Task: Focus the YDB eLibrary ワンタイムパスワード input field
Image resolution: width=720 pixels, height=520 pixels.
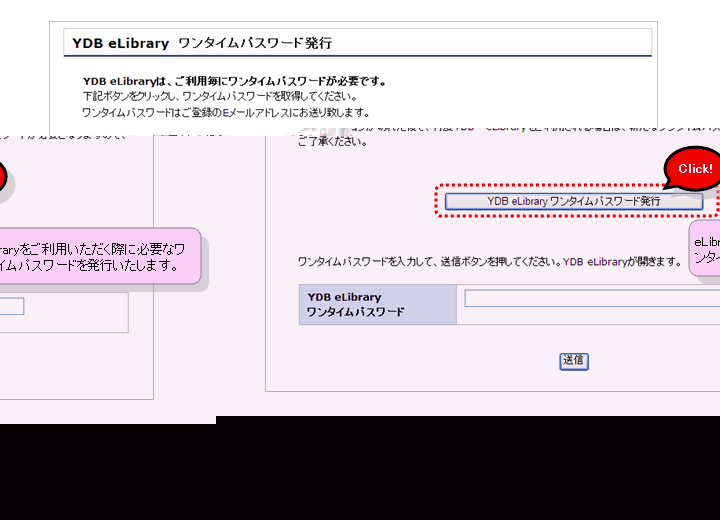Action: pyautogui.click(x=592, y=298)
